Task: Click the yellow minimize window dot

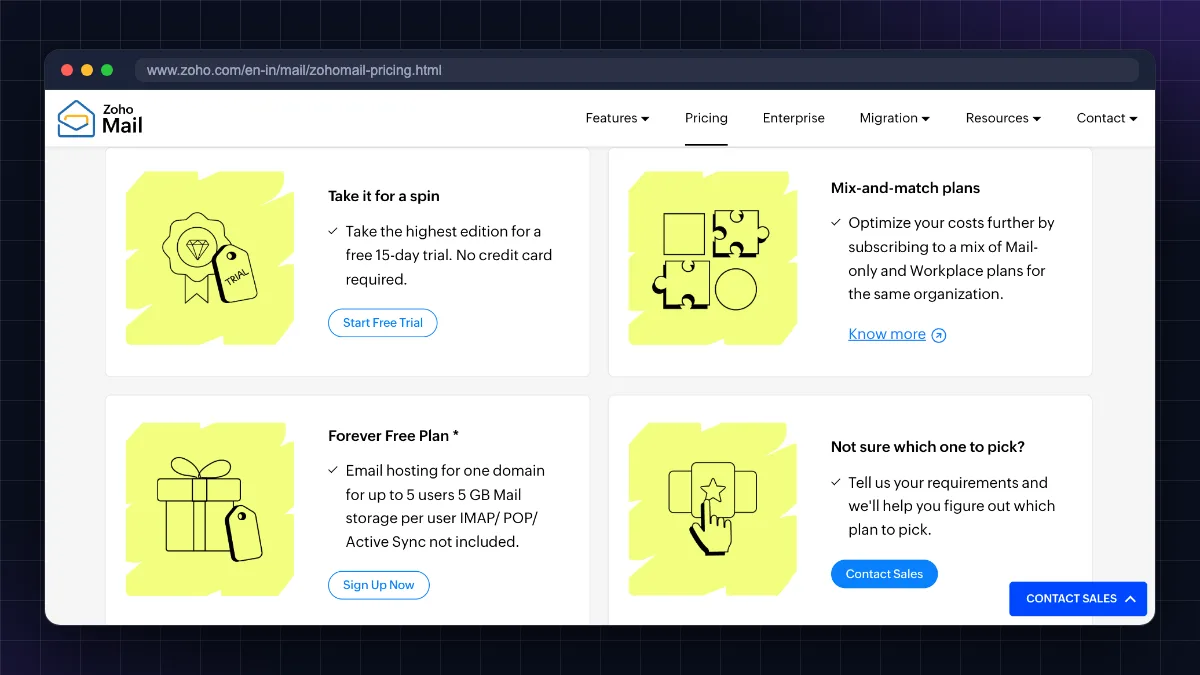Action: click(87, 70)
